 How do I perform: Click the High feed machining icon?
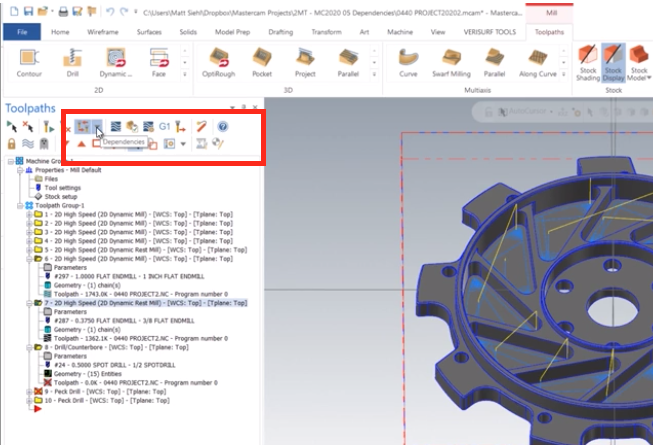tap(180, 127)
